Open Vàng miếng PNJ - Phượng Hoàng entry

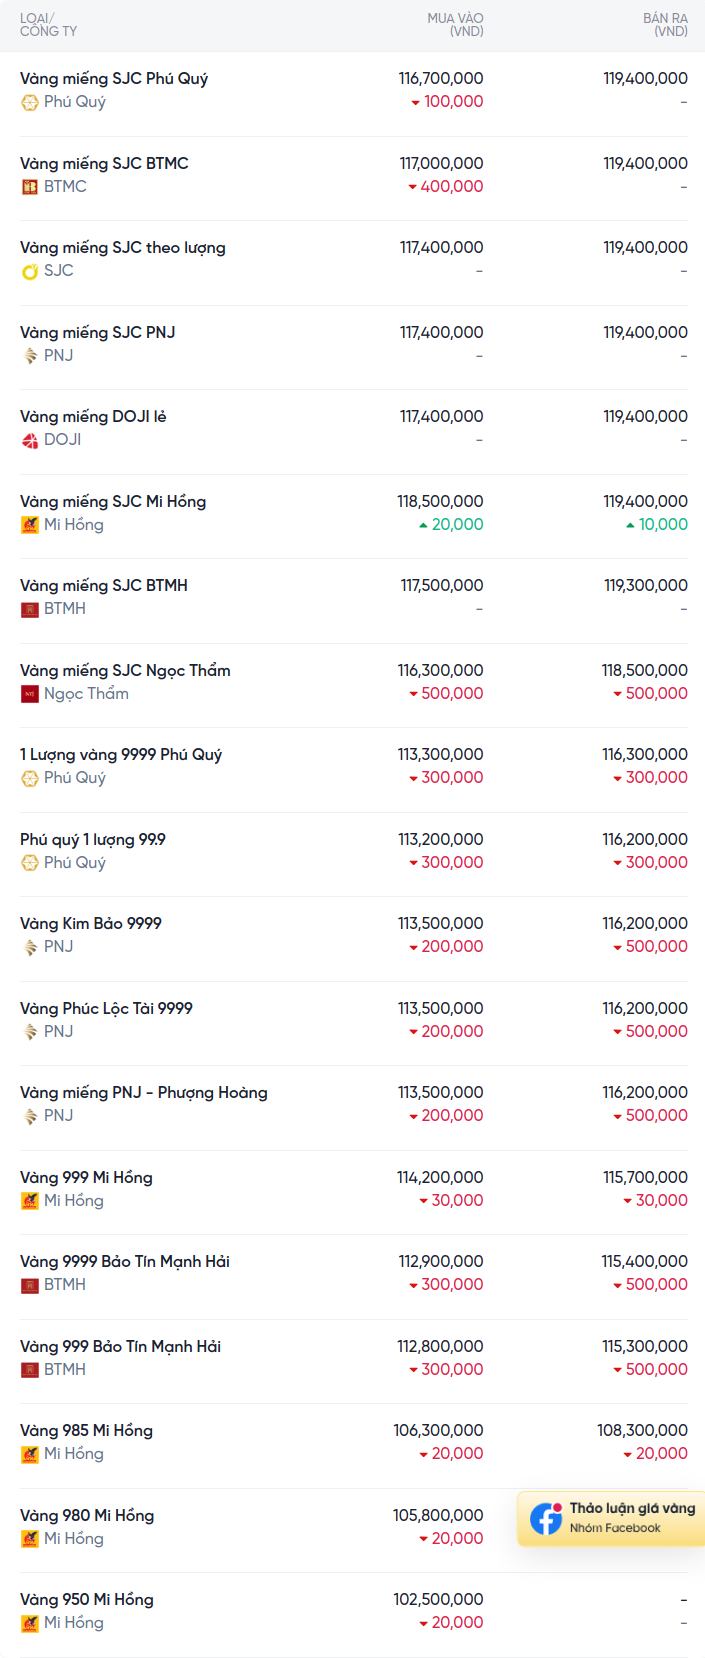144,1093
